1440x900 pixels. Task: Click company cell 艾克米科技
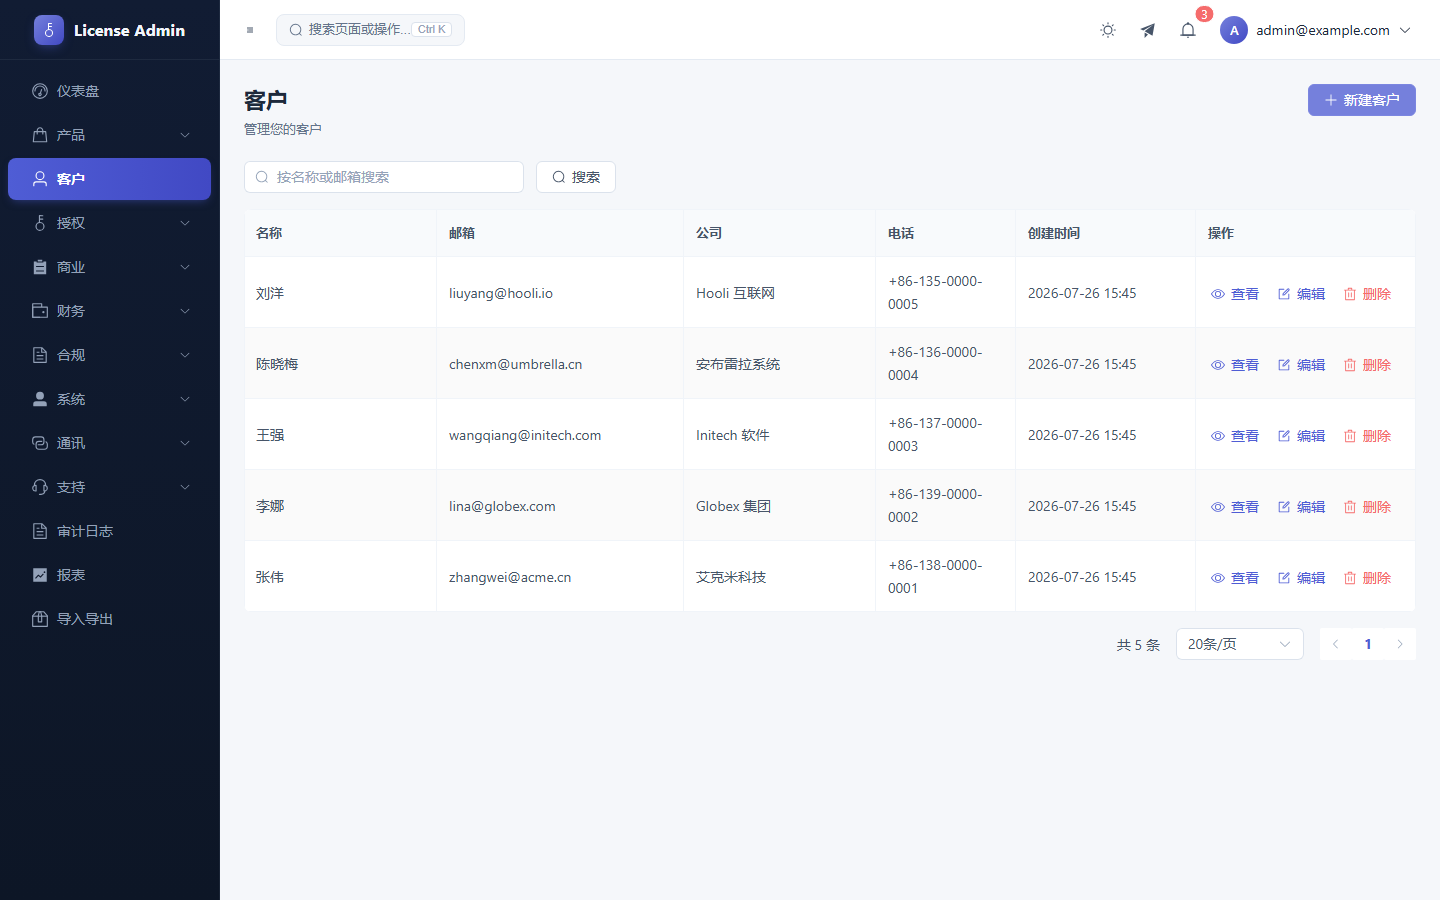[x=731, y=577]
